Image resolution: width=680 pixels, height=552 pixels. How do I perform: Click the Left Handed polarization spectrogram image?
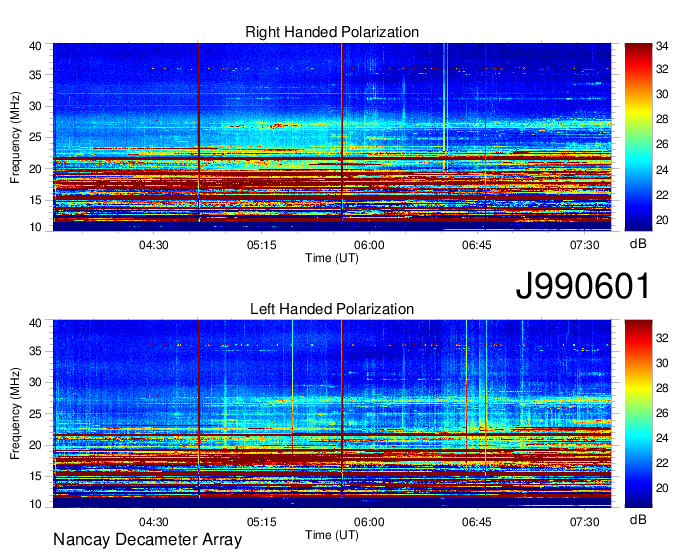332,414
